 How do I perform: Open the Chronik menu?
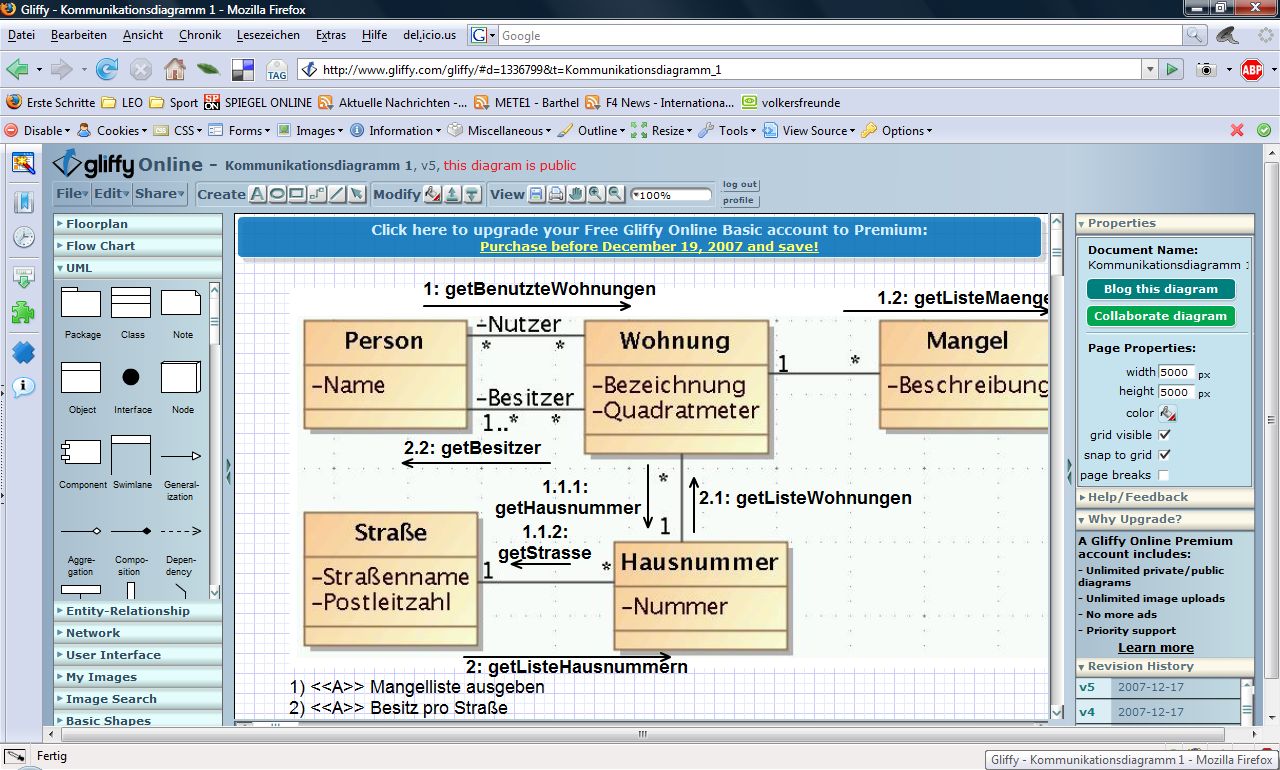(200, 35)
